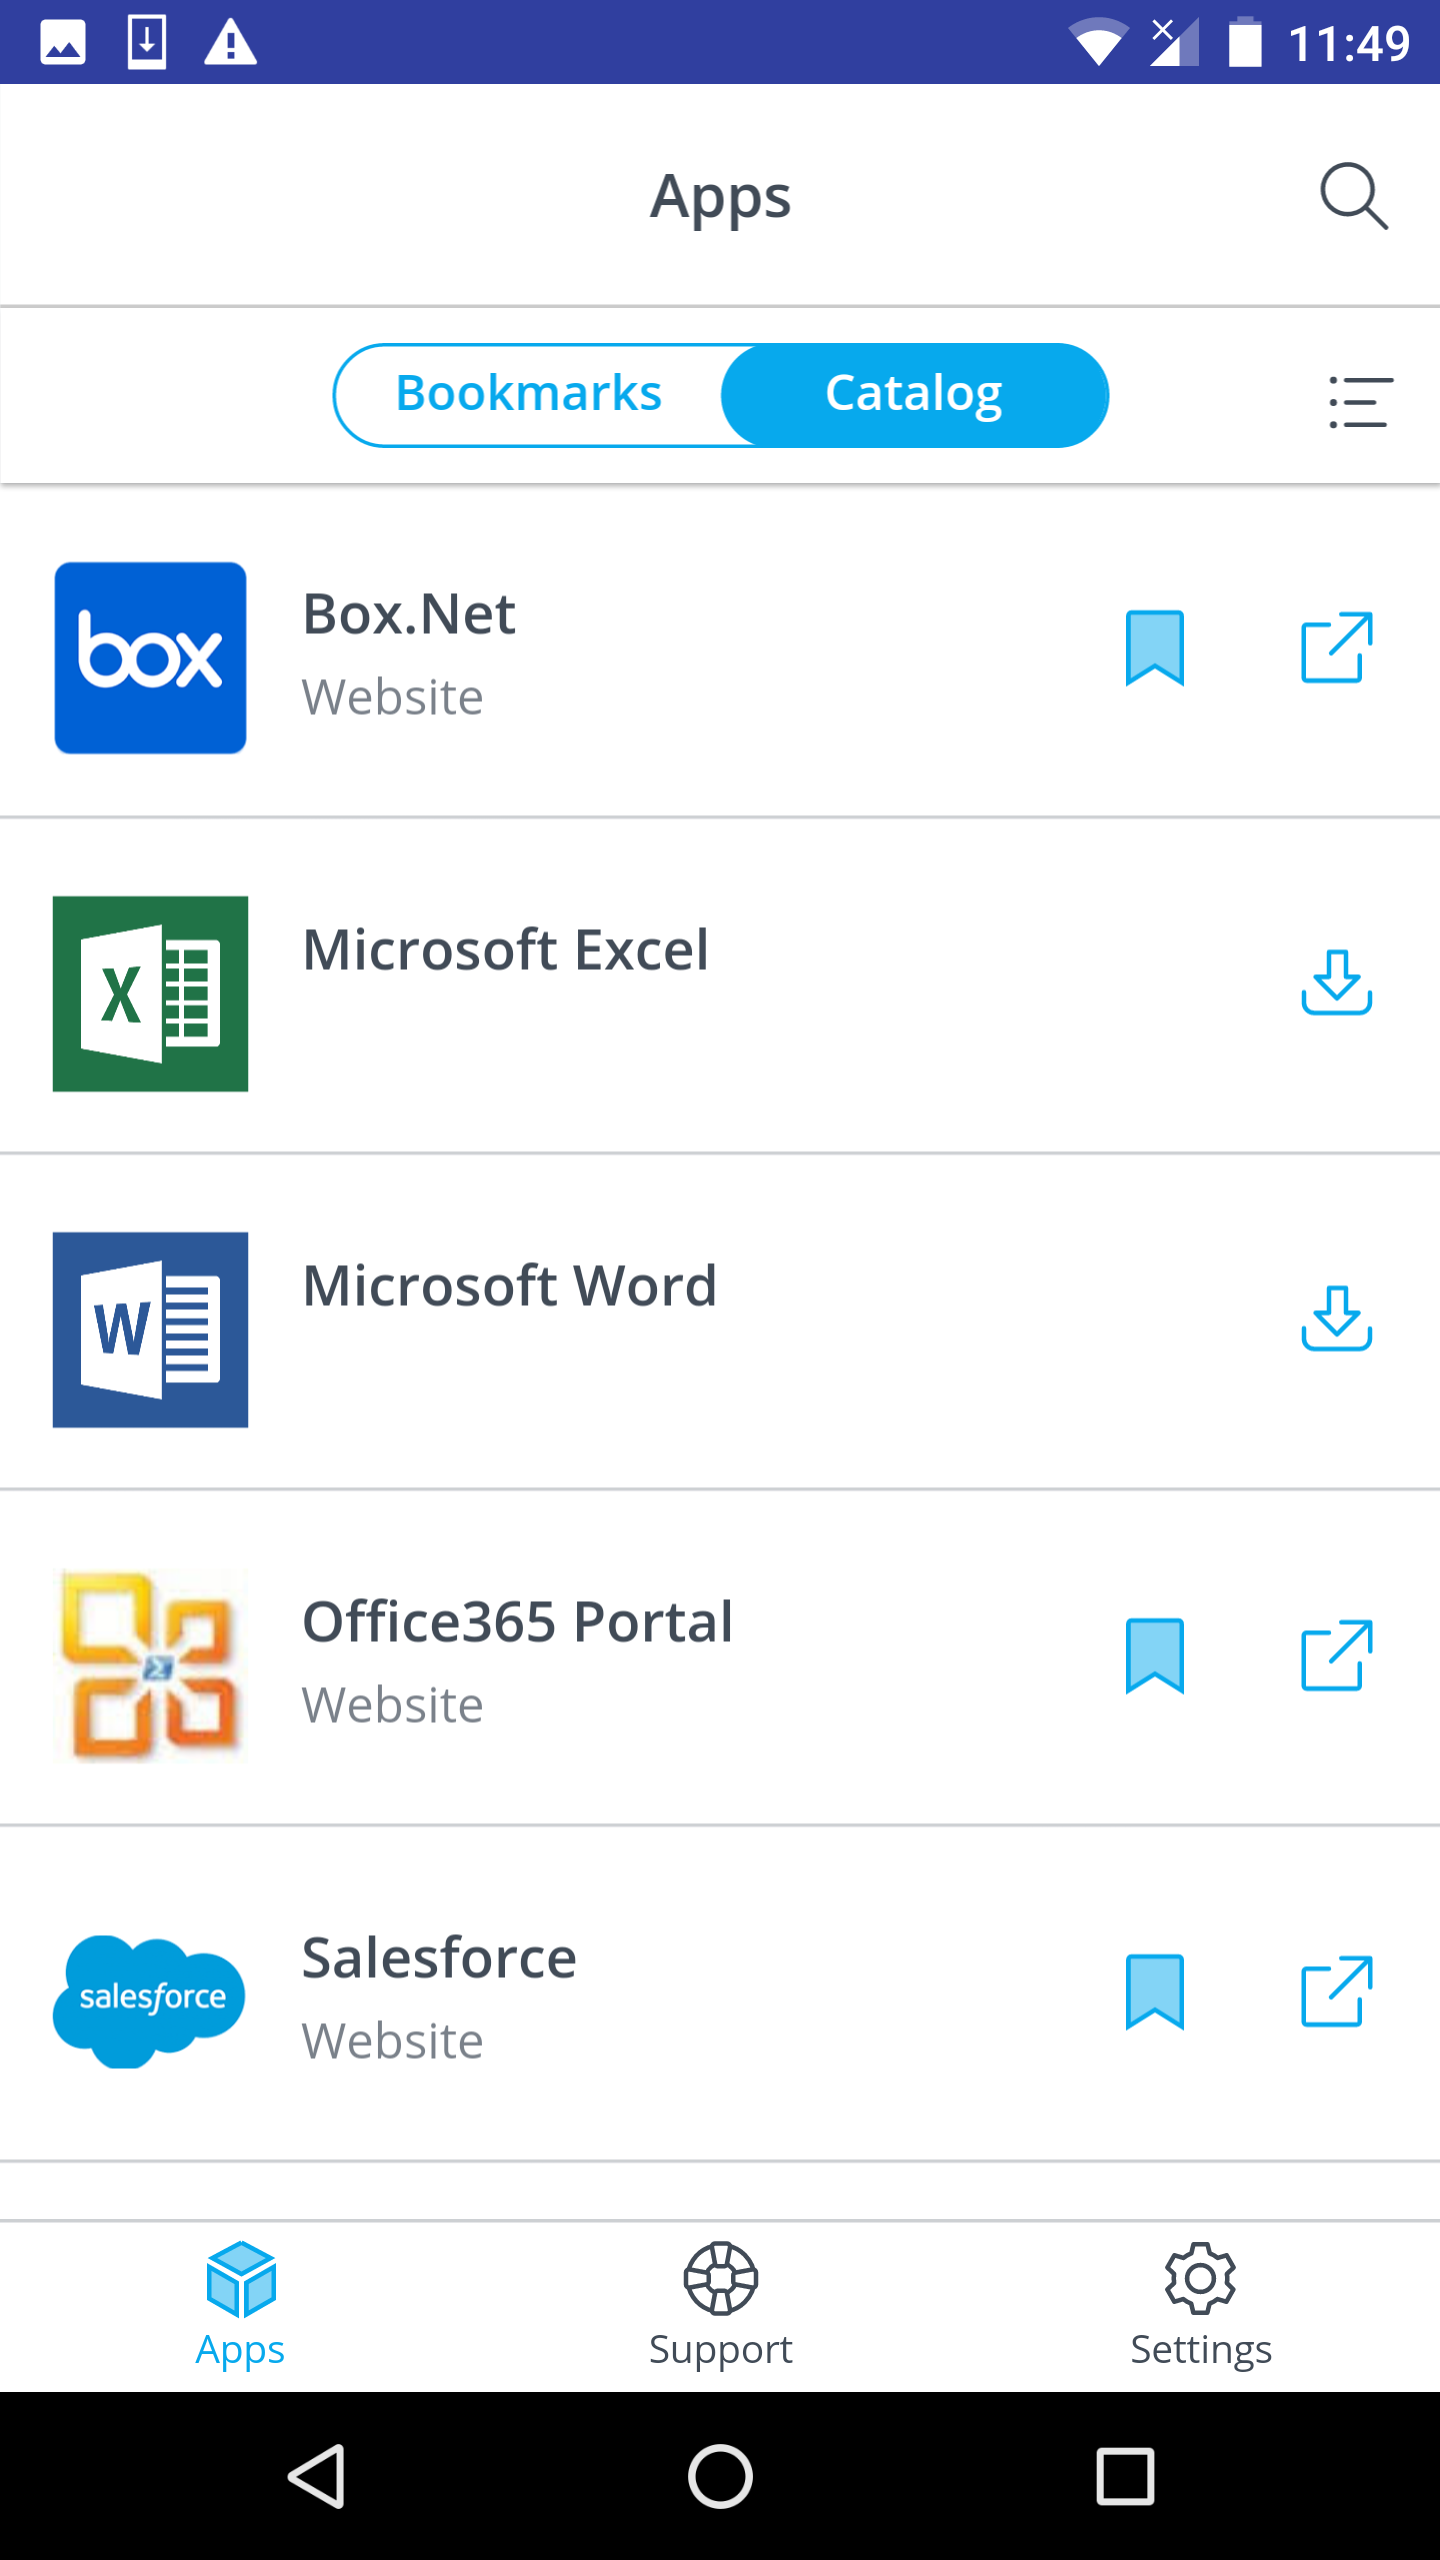Tap the Office365 Portal logo
Screen dimensions: 1440x2560
[150, 1665]
